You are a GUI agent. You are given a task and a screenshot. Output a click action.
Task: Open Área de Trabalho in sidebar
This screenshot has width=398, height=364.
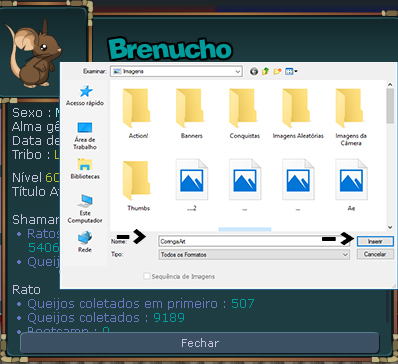coord(85,136)
